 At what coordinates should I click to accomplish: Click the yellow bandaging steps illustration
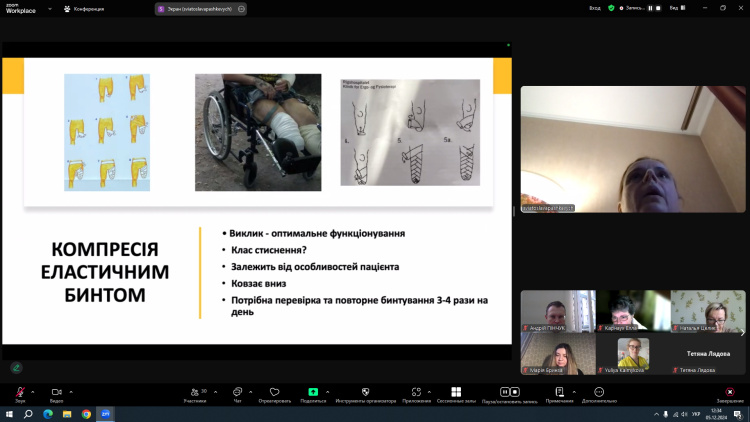click(107, 132)
